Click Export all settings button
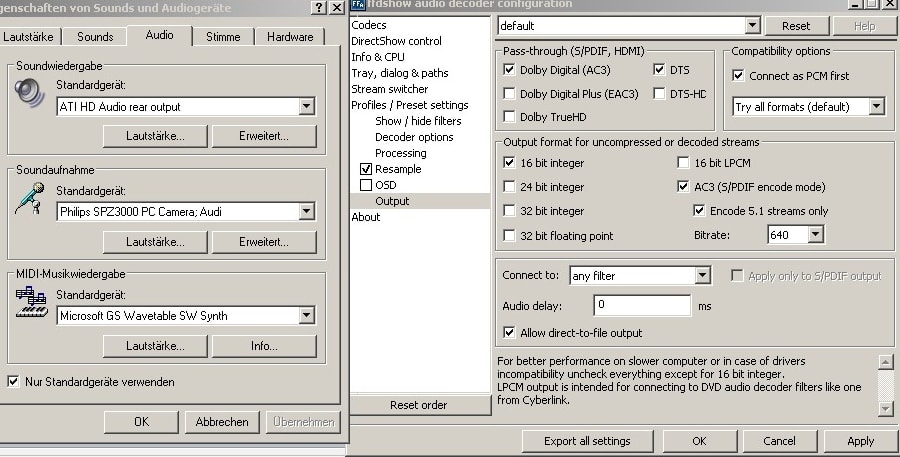 tap(586, 441)
